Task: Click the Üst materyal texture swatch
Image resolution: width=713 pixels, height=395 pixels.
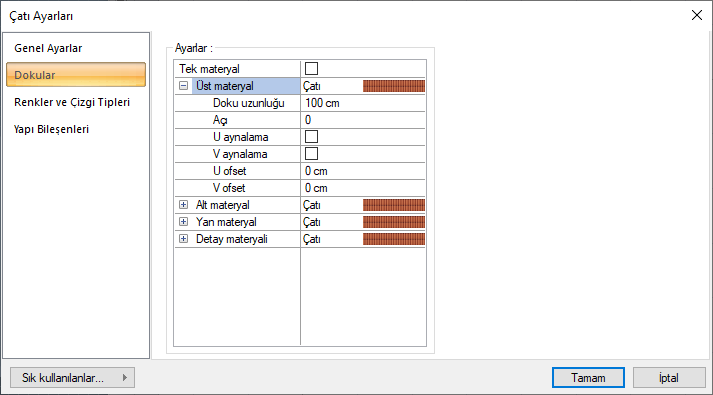Action: click(394, 86)
